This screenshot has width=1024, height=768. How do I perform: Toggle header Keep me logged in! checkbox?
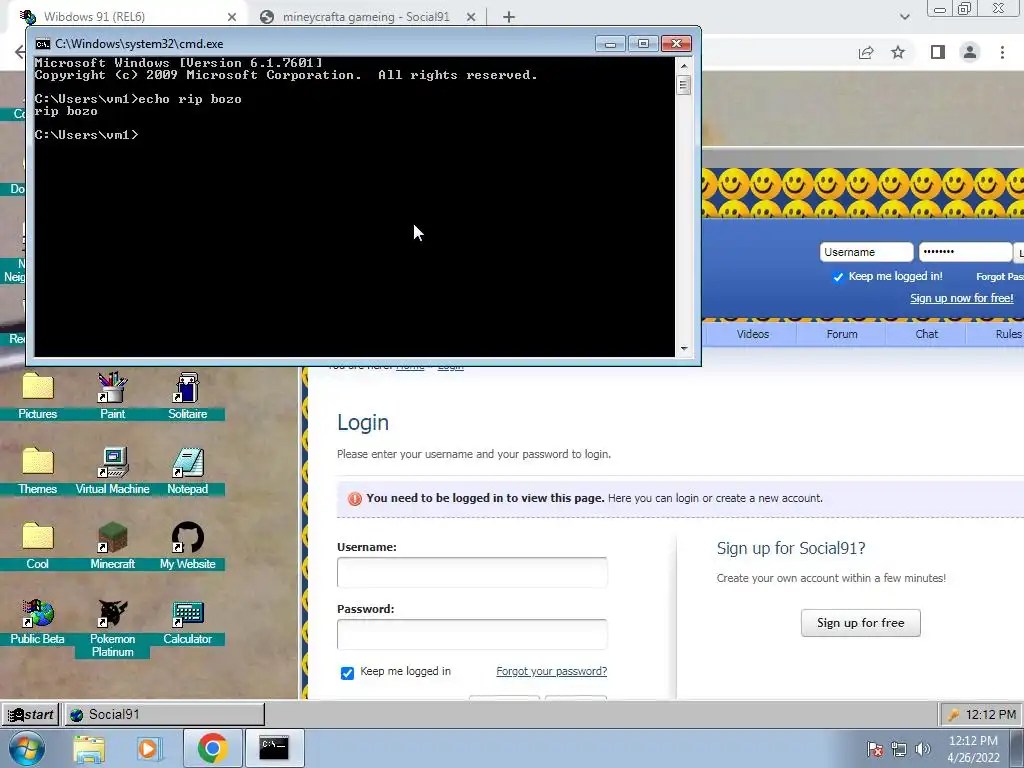click(x=838, y=277)
